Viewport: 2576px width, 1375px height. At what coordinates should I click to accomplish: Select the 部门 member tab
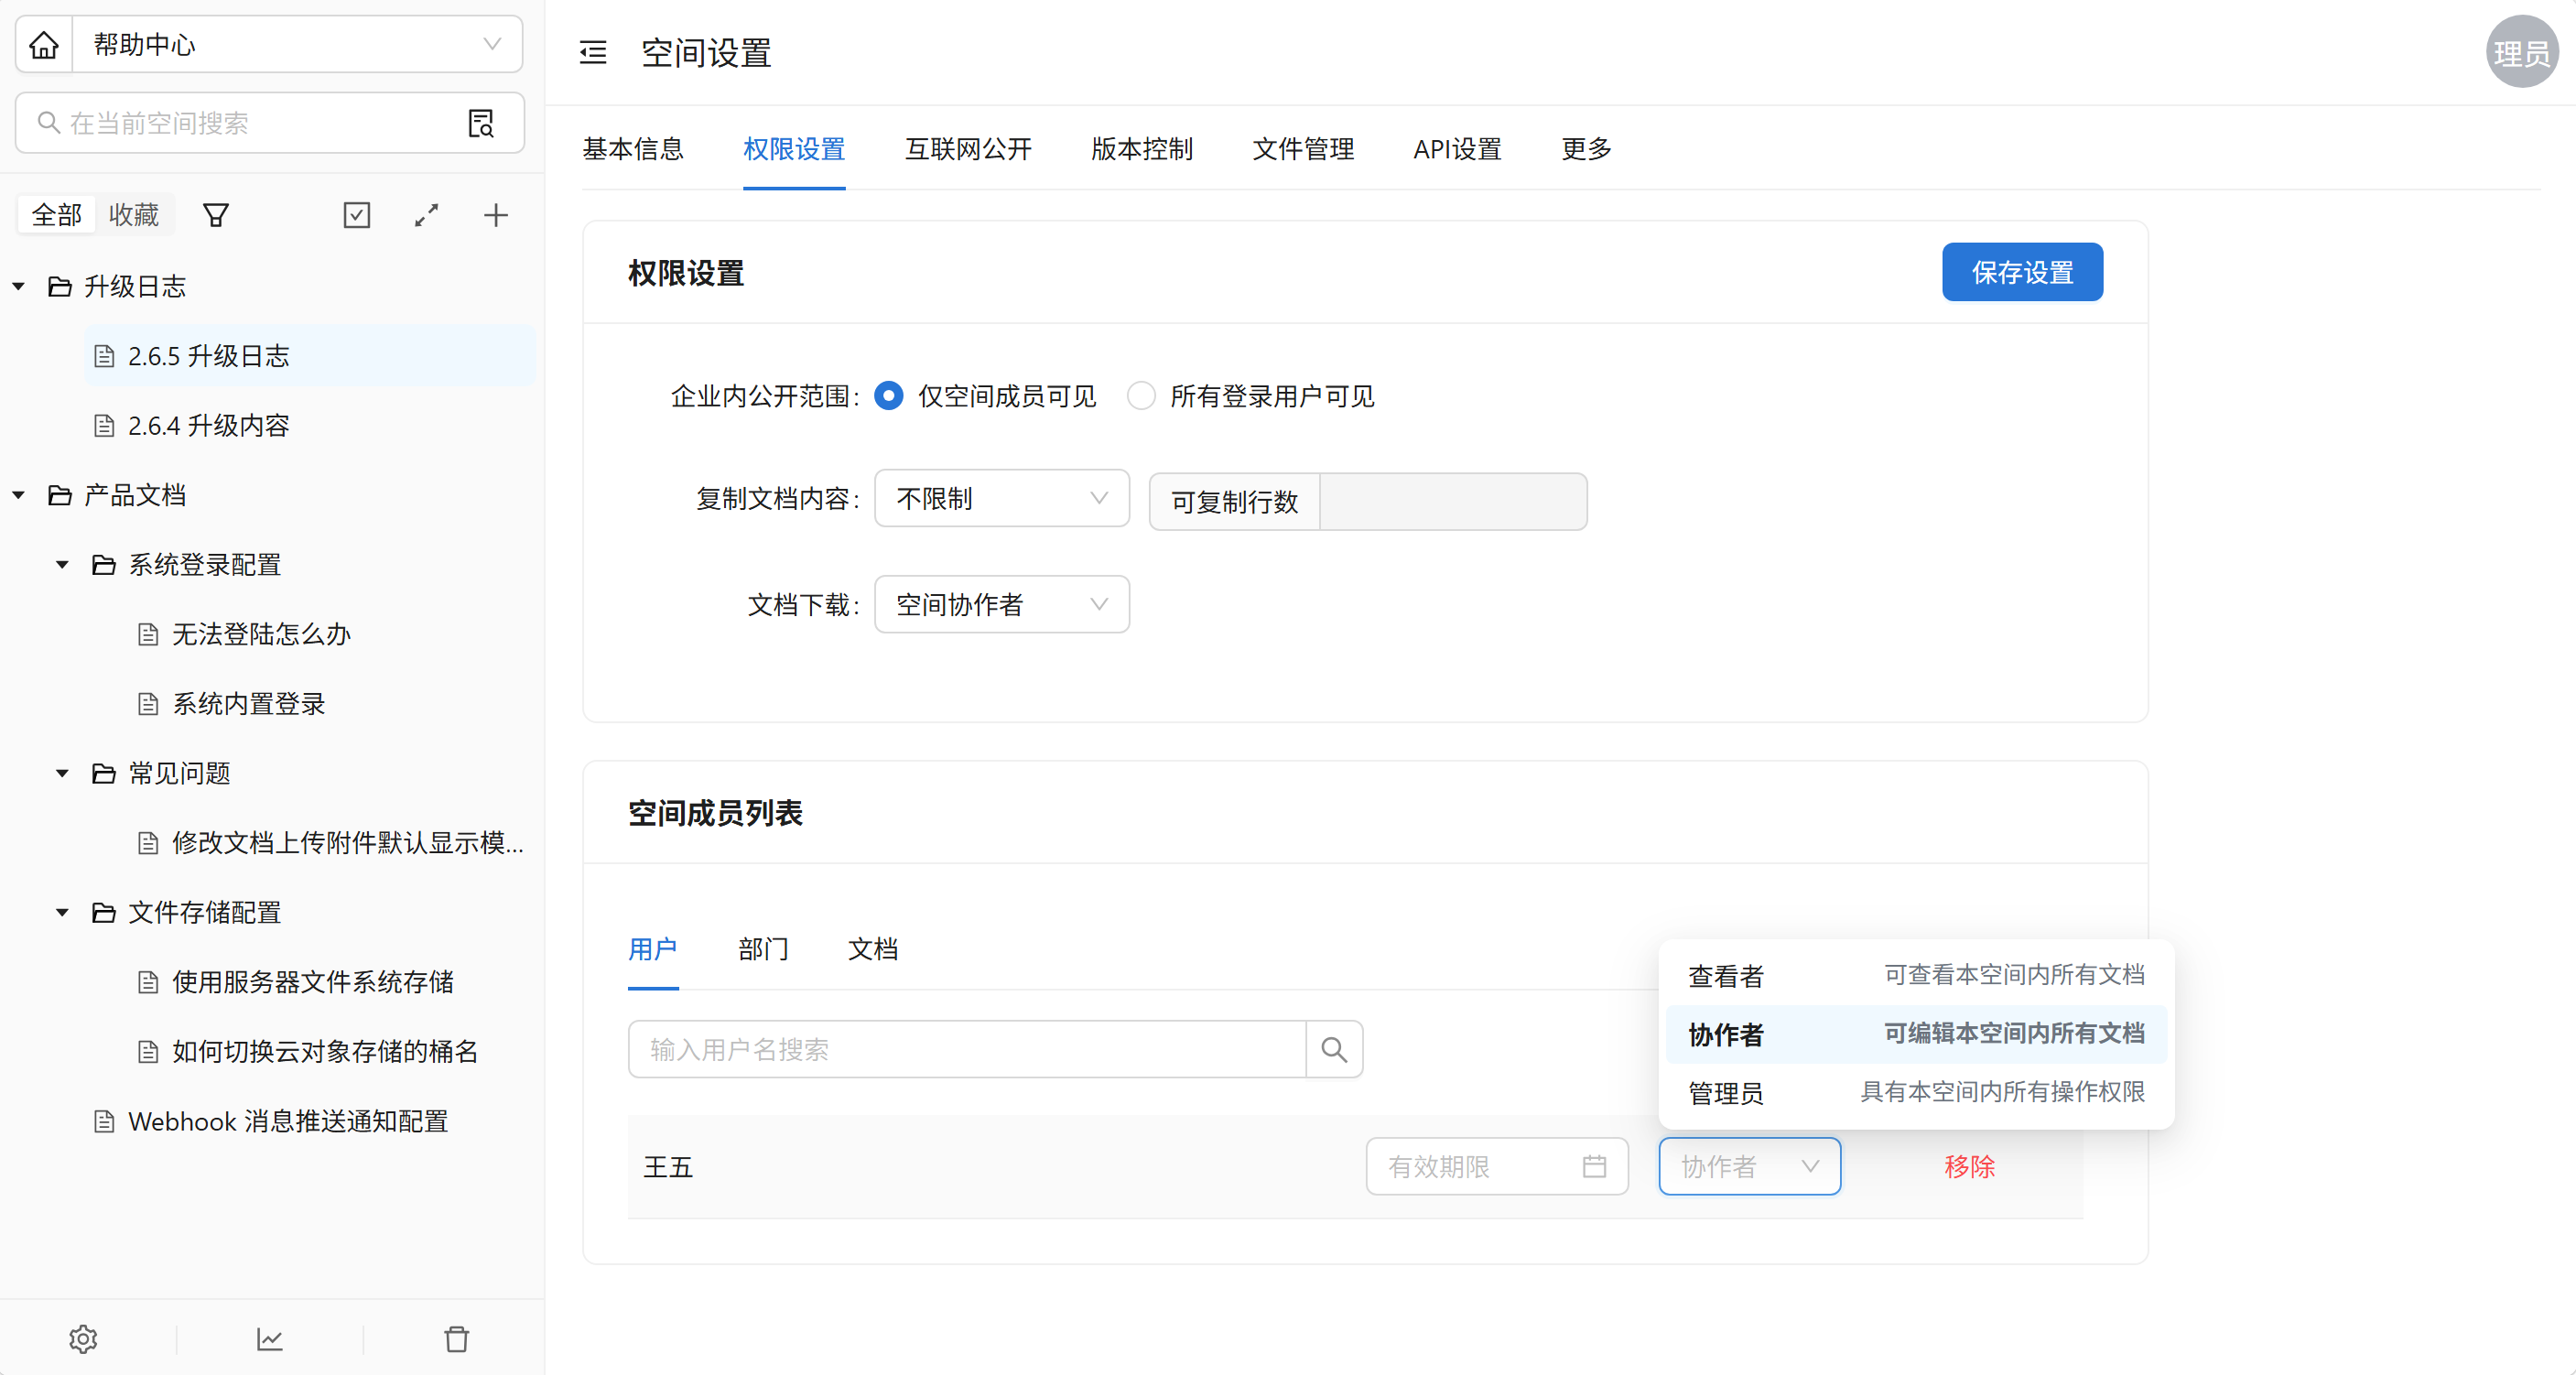[x=763, y=948]
